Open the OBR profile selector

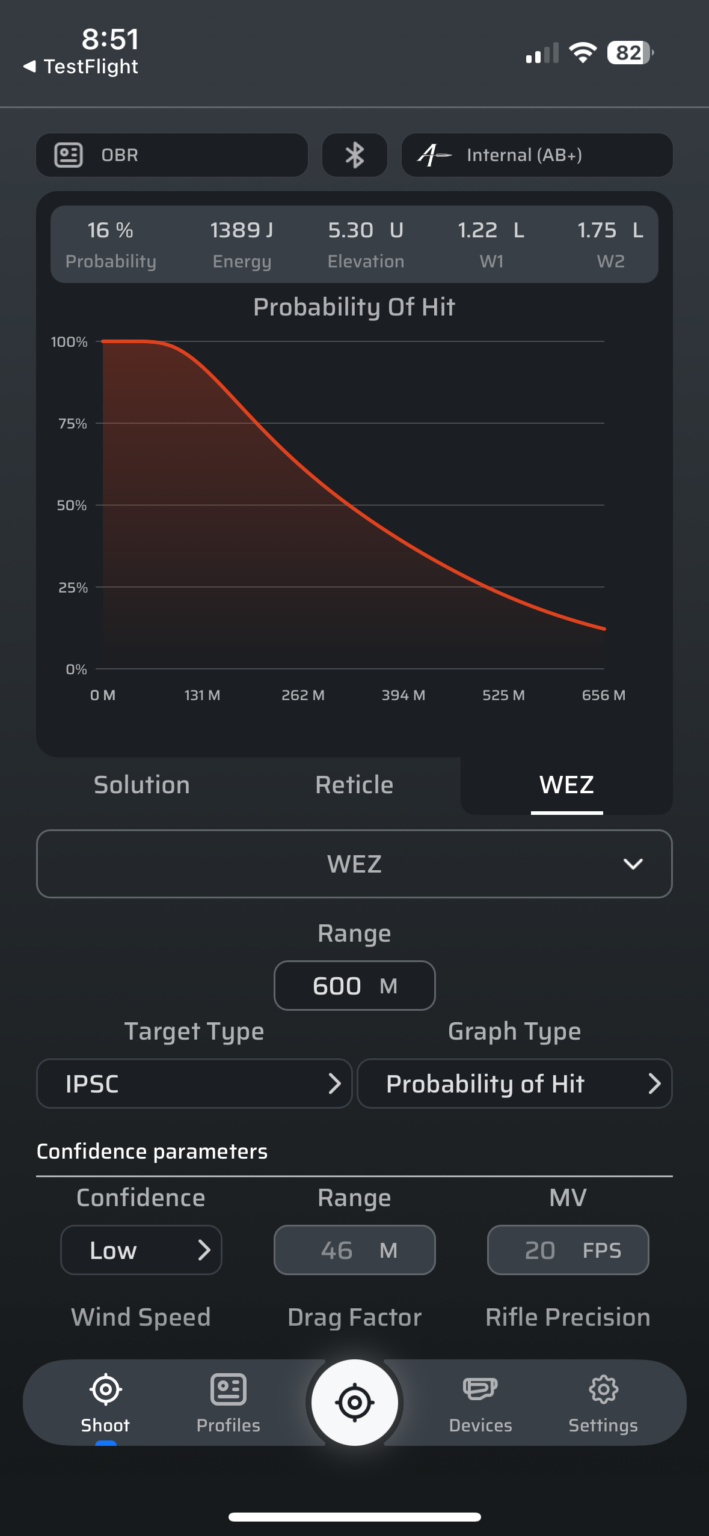click(x=171, y=155)
